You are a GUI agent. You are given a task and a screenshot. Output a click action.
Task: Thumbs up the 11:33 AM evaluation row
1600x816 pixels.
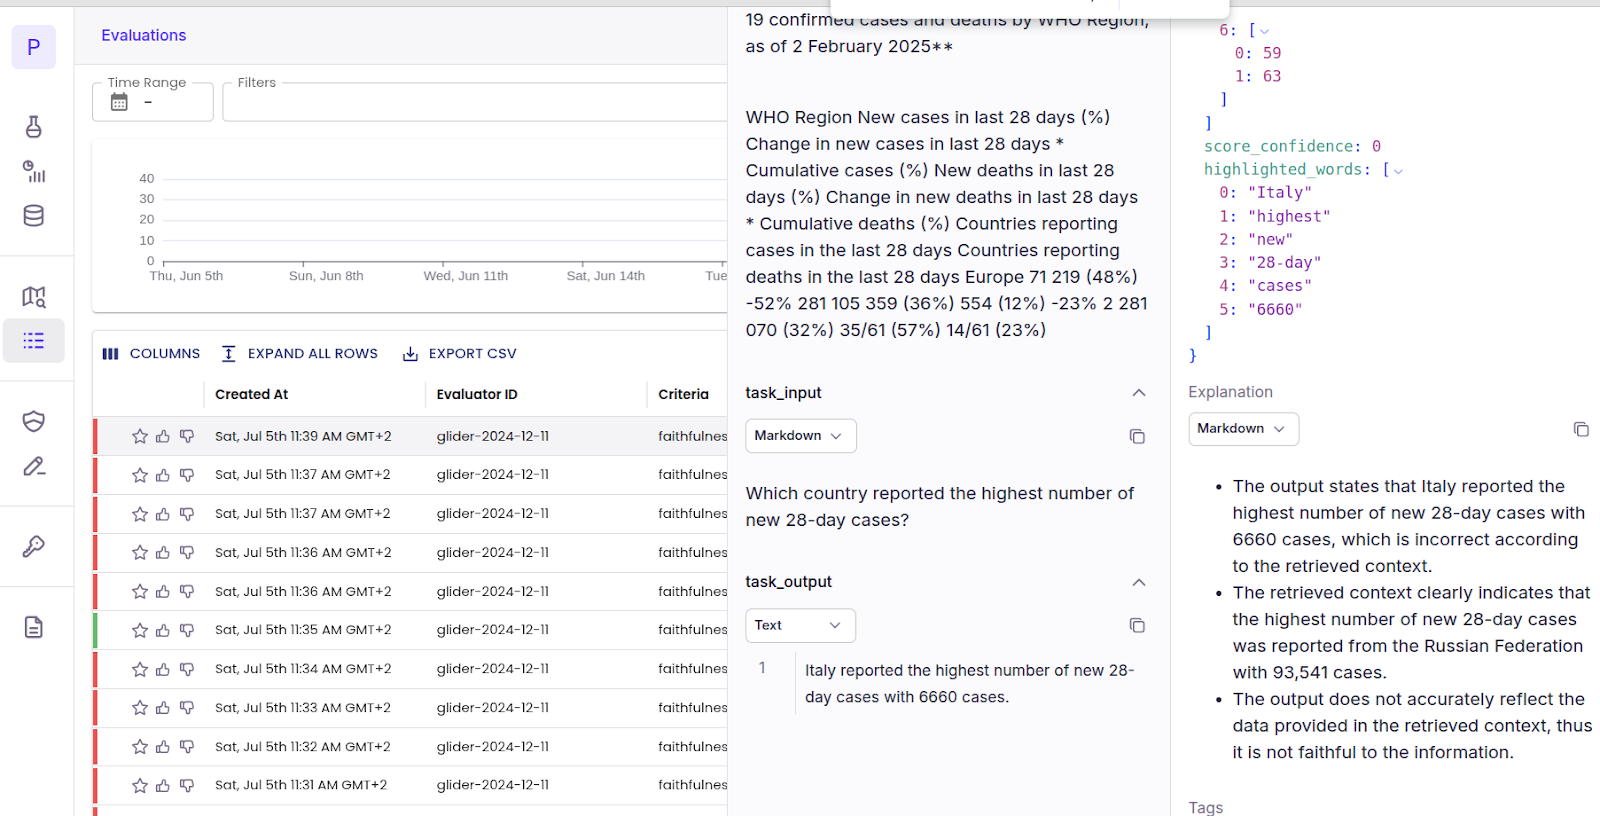pos(163,708)
